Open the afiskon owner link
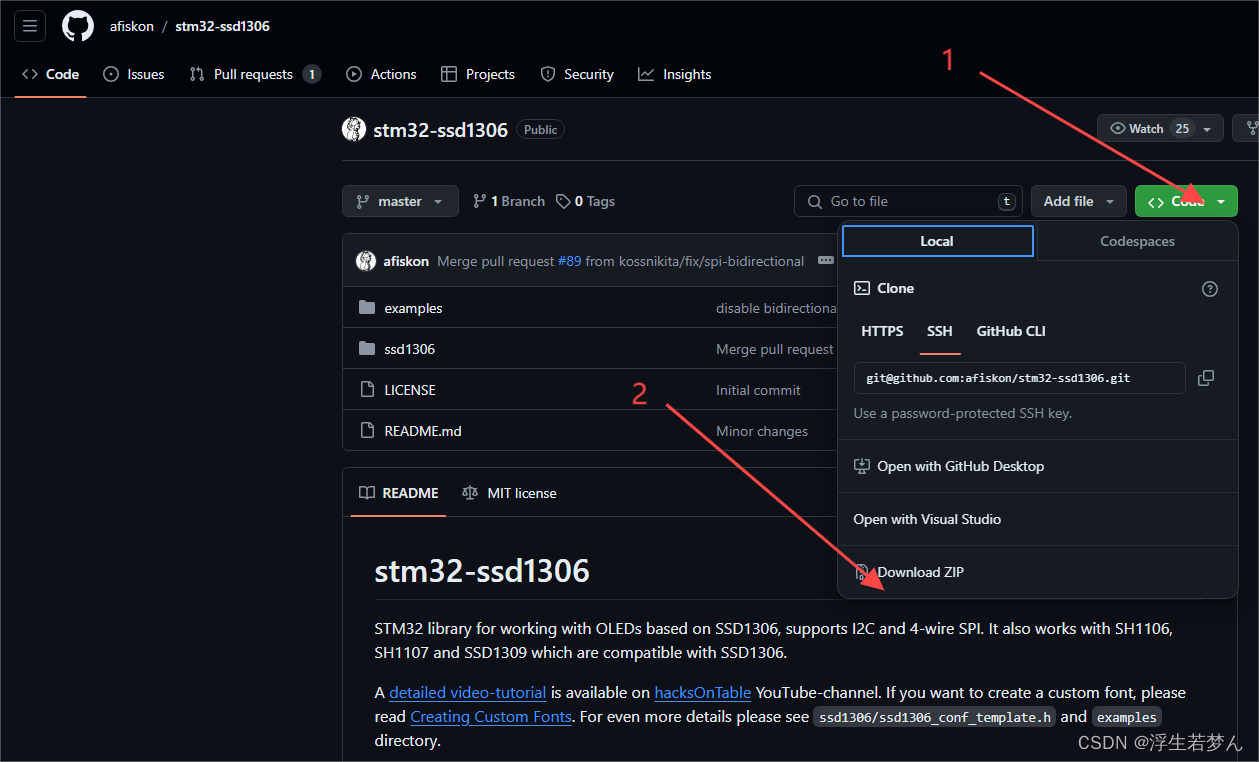 point(132,26)
